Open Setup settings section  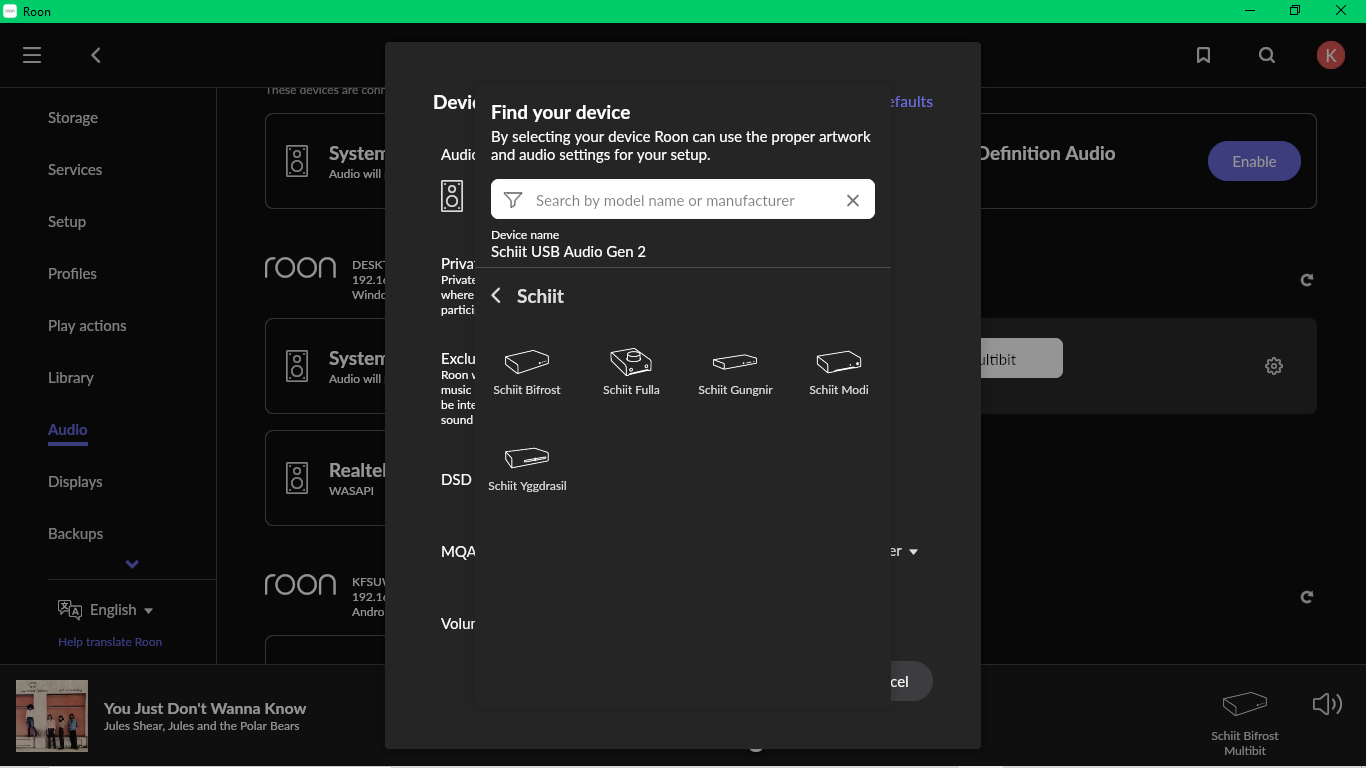pyautogui.click(x=67, y=222)
